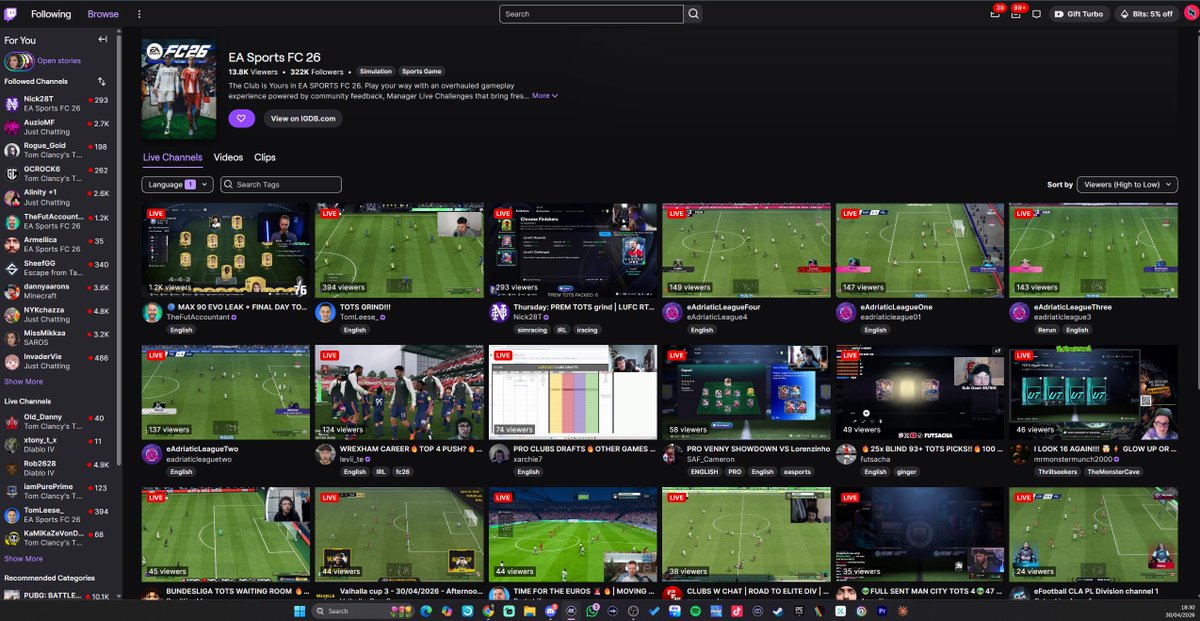The height and width of the screenshot is (621, 1200).
Task: Open Nick28T avatar under Thursday PREM TOTS stream
Action: pyautogui.click(x=499, y=313)
